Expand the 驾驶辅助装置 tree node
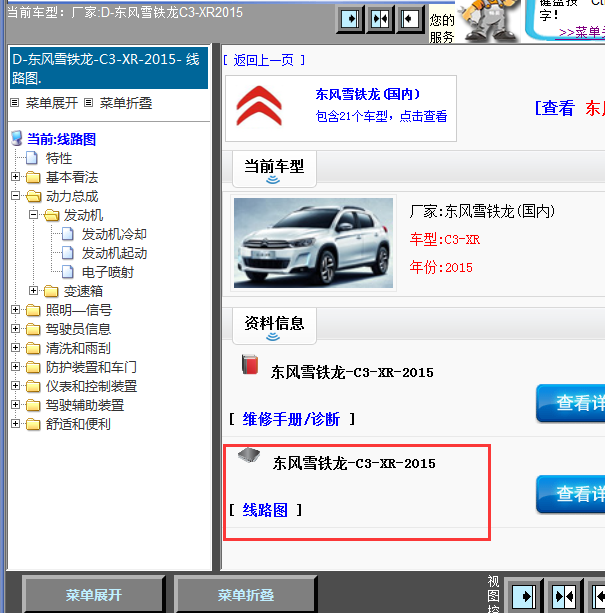The height and width of the screenshot is (613, 605). coord(15,404)
